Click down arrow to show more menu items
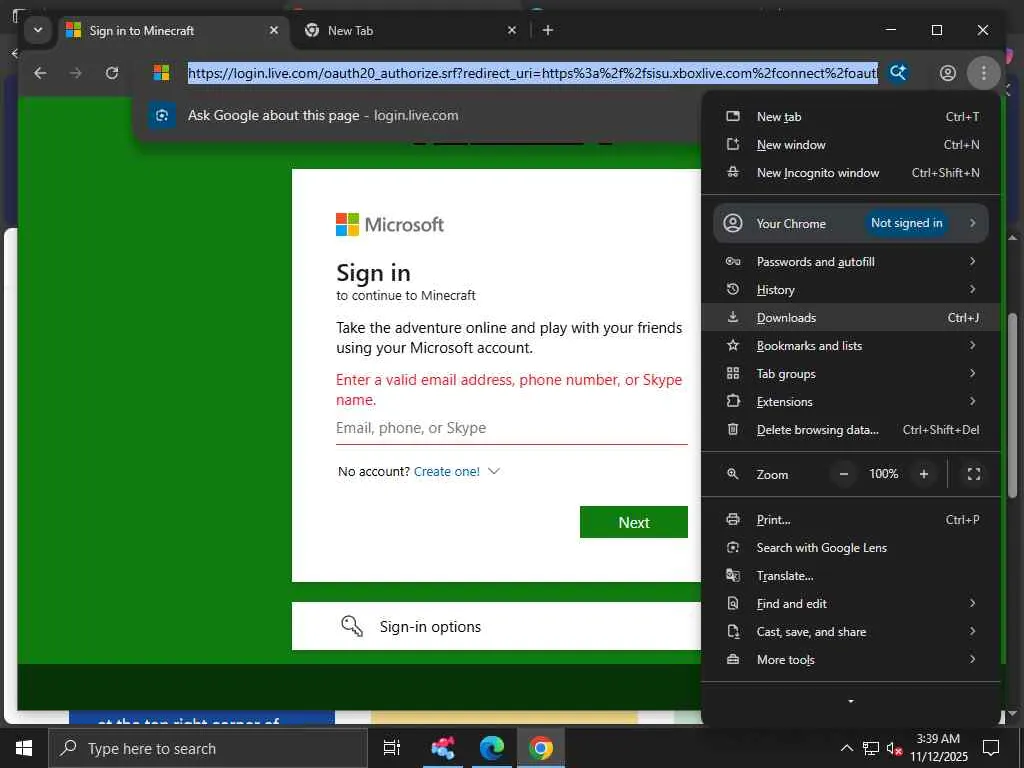 (x=850, y=701)
